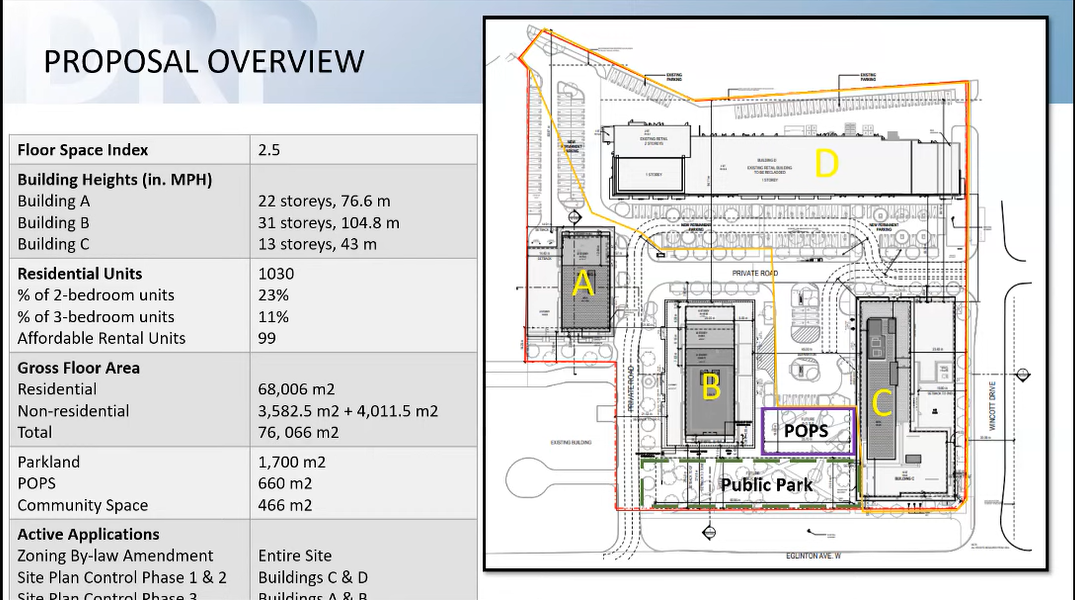Select the Building Heights (in. MPH) heading
Screen dimensions: 1075x600
[x=114, y=180]
